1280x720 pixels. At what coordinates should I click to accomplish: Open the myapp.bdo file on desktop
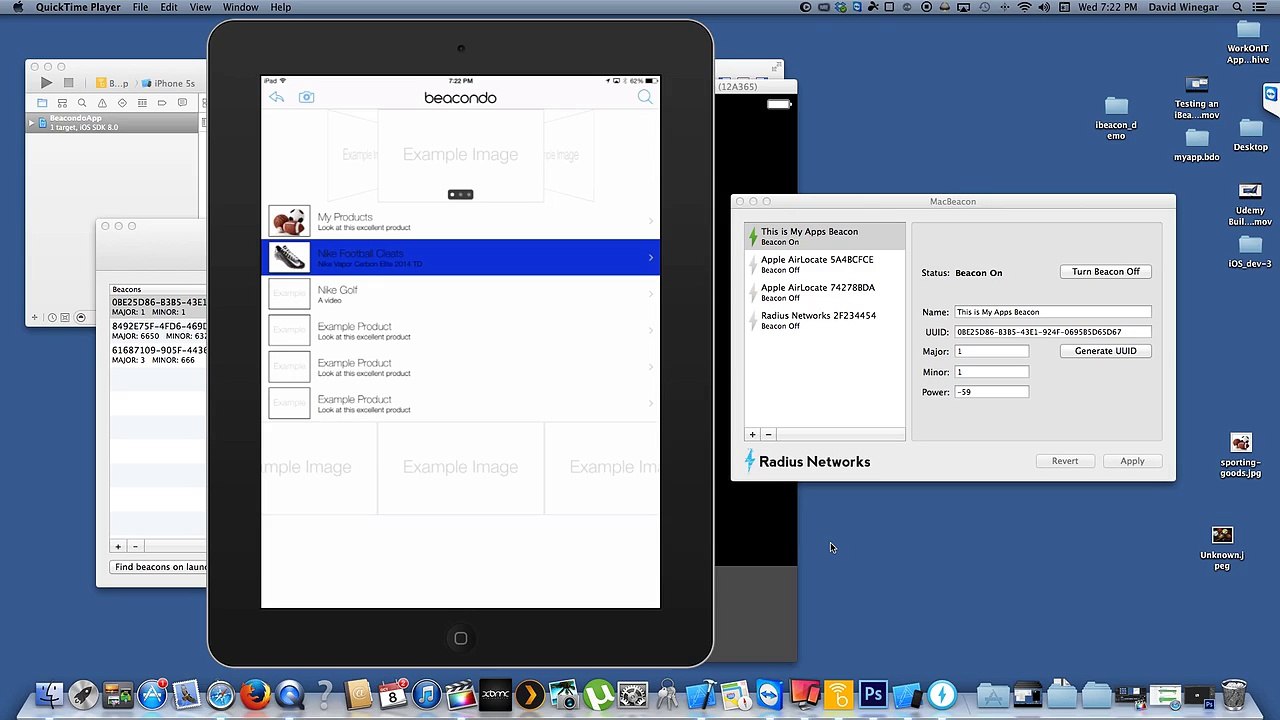click(1197, 145)
